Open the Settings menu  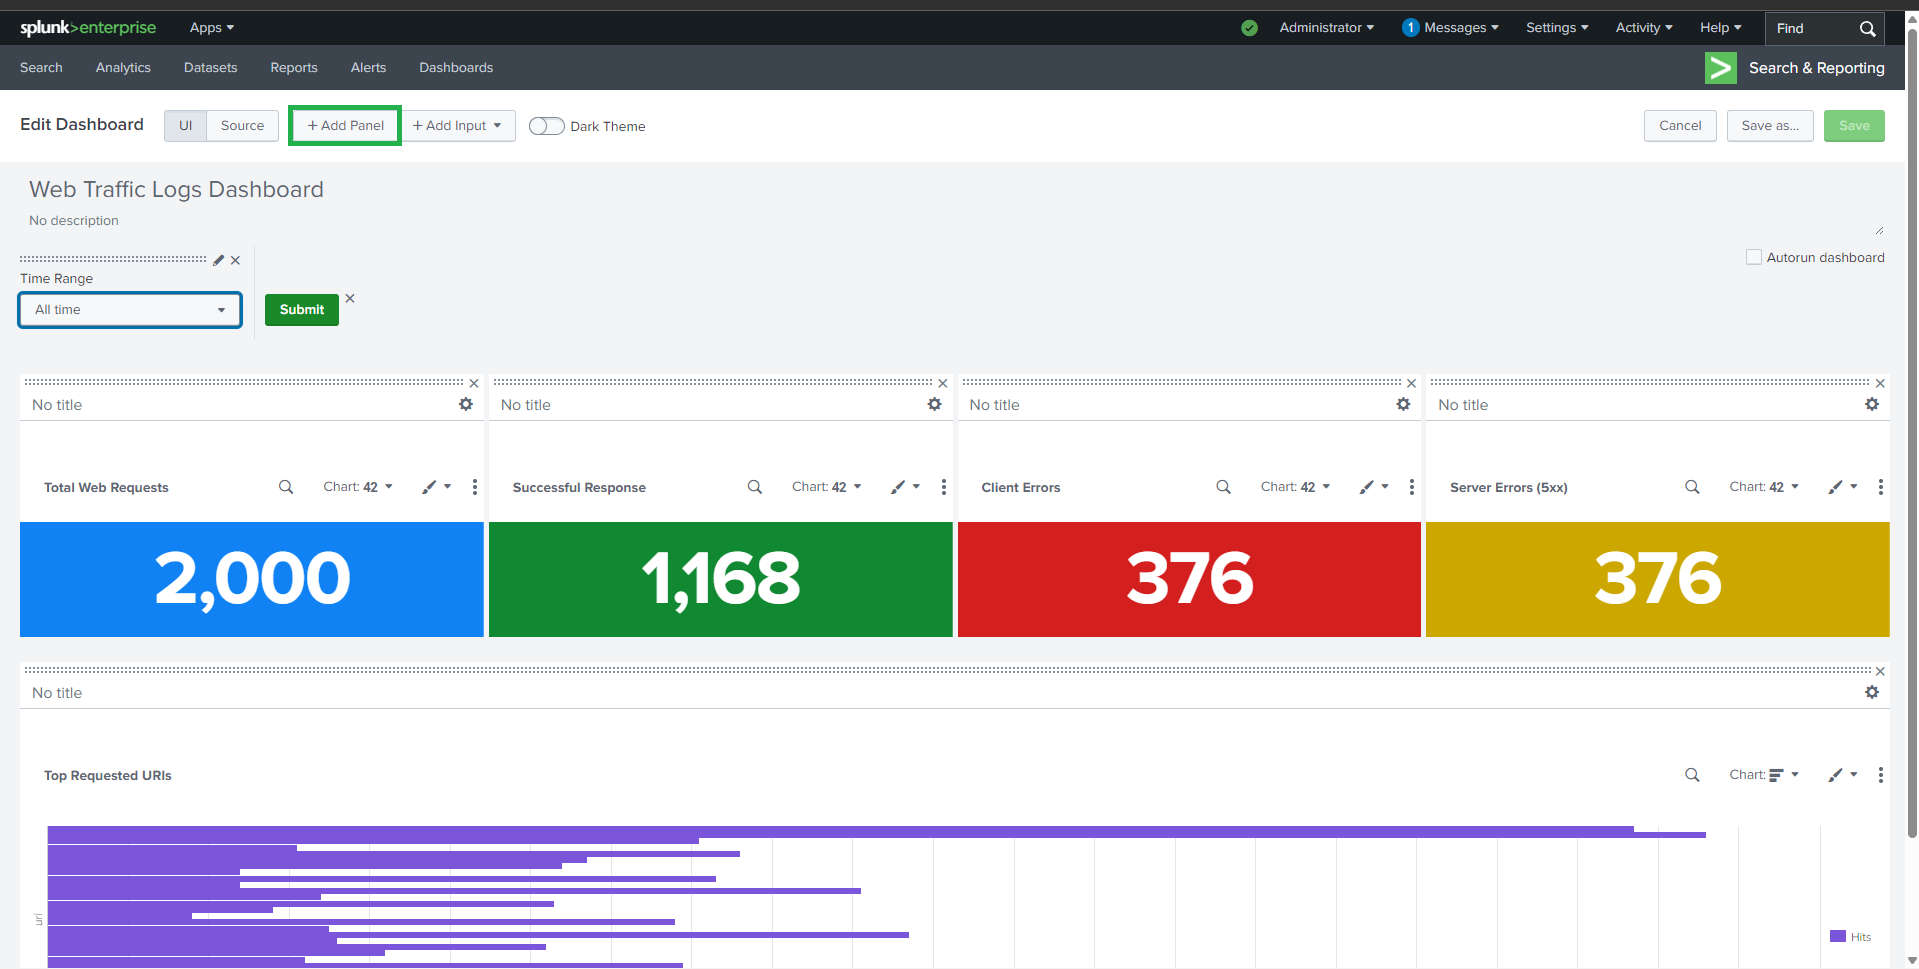coord(1556,28)
